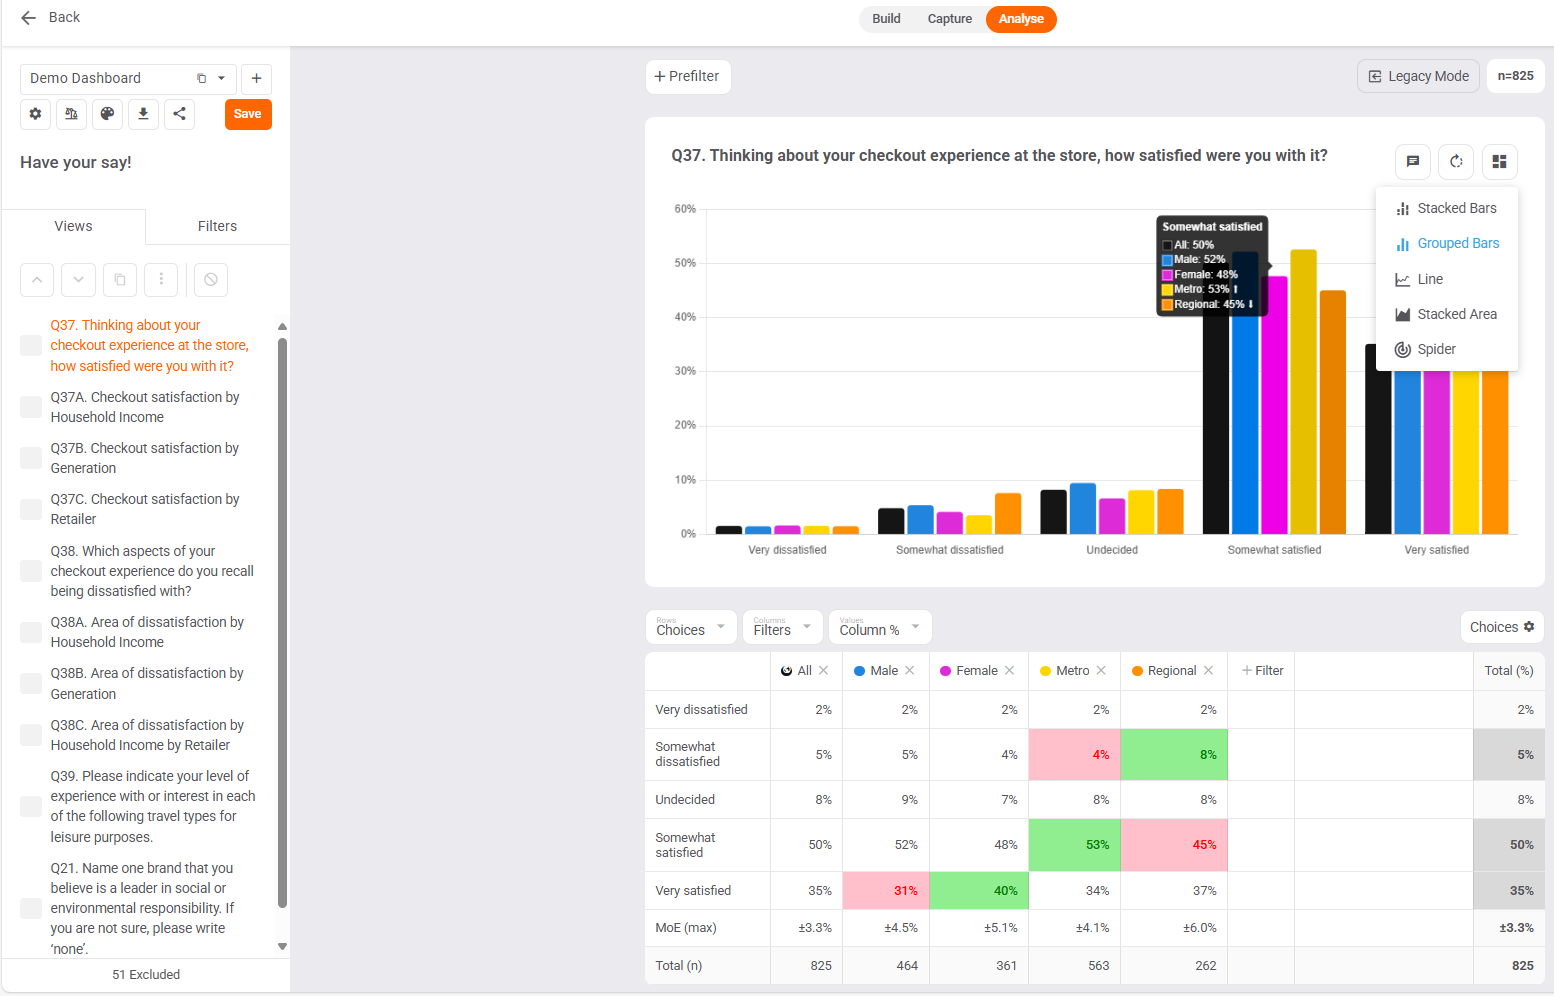Switch to the Filters tab

pos(217,226)
